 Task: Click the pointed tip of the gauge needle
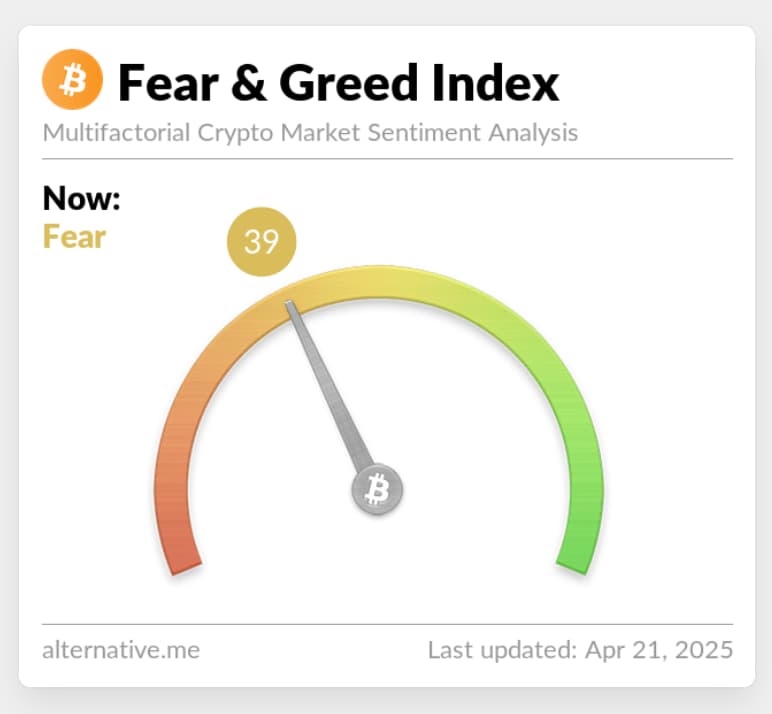291,305
